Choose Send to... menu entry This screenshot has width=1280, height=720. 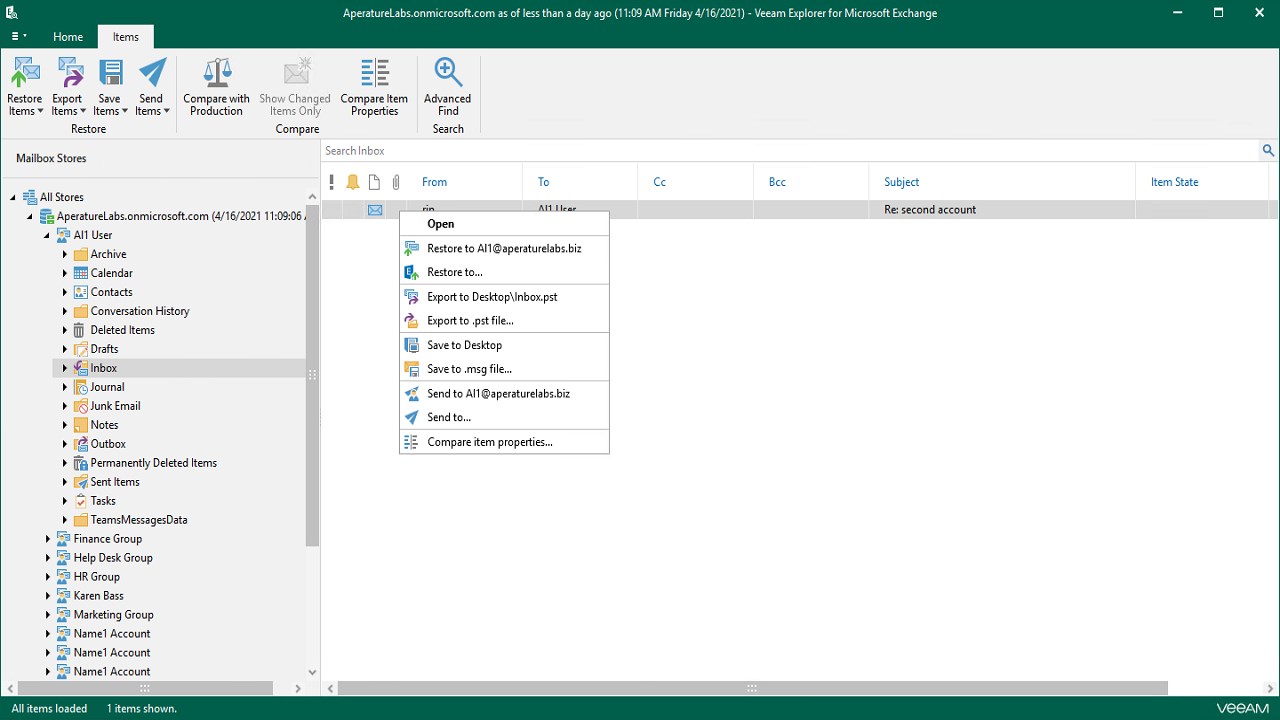tap(504, 418)
